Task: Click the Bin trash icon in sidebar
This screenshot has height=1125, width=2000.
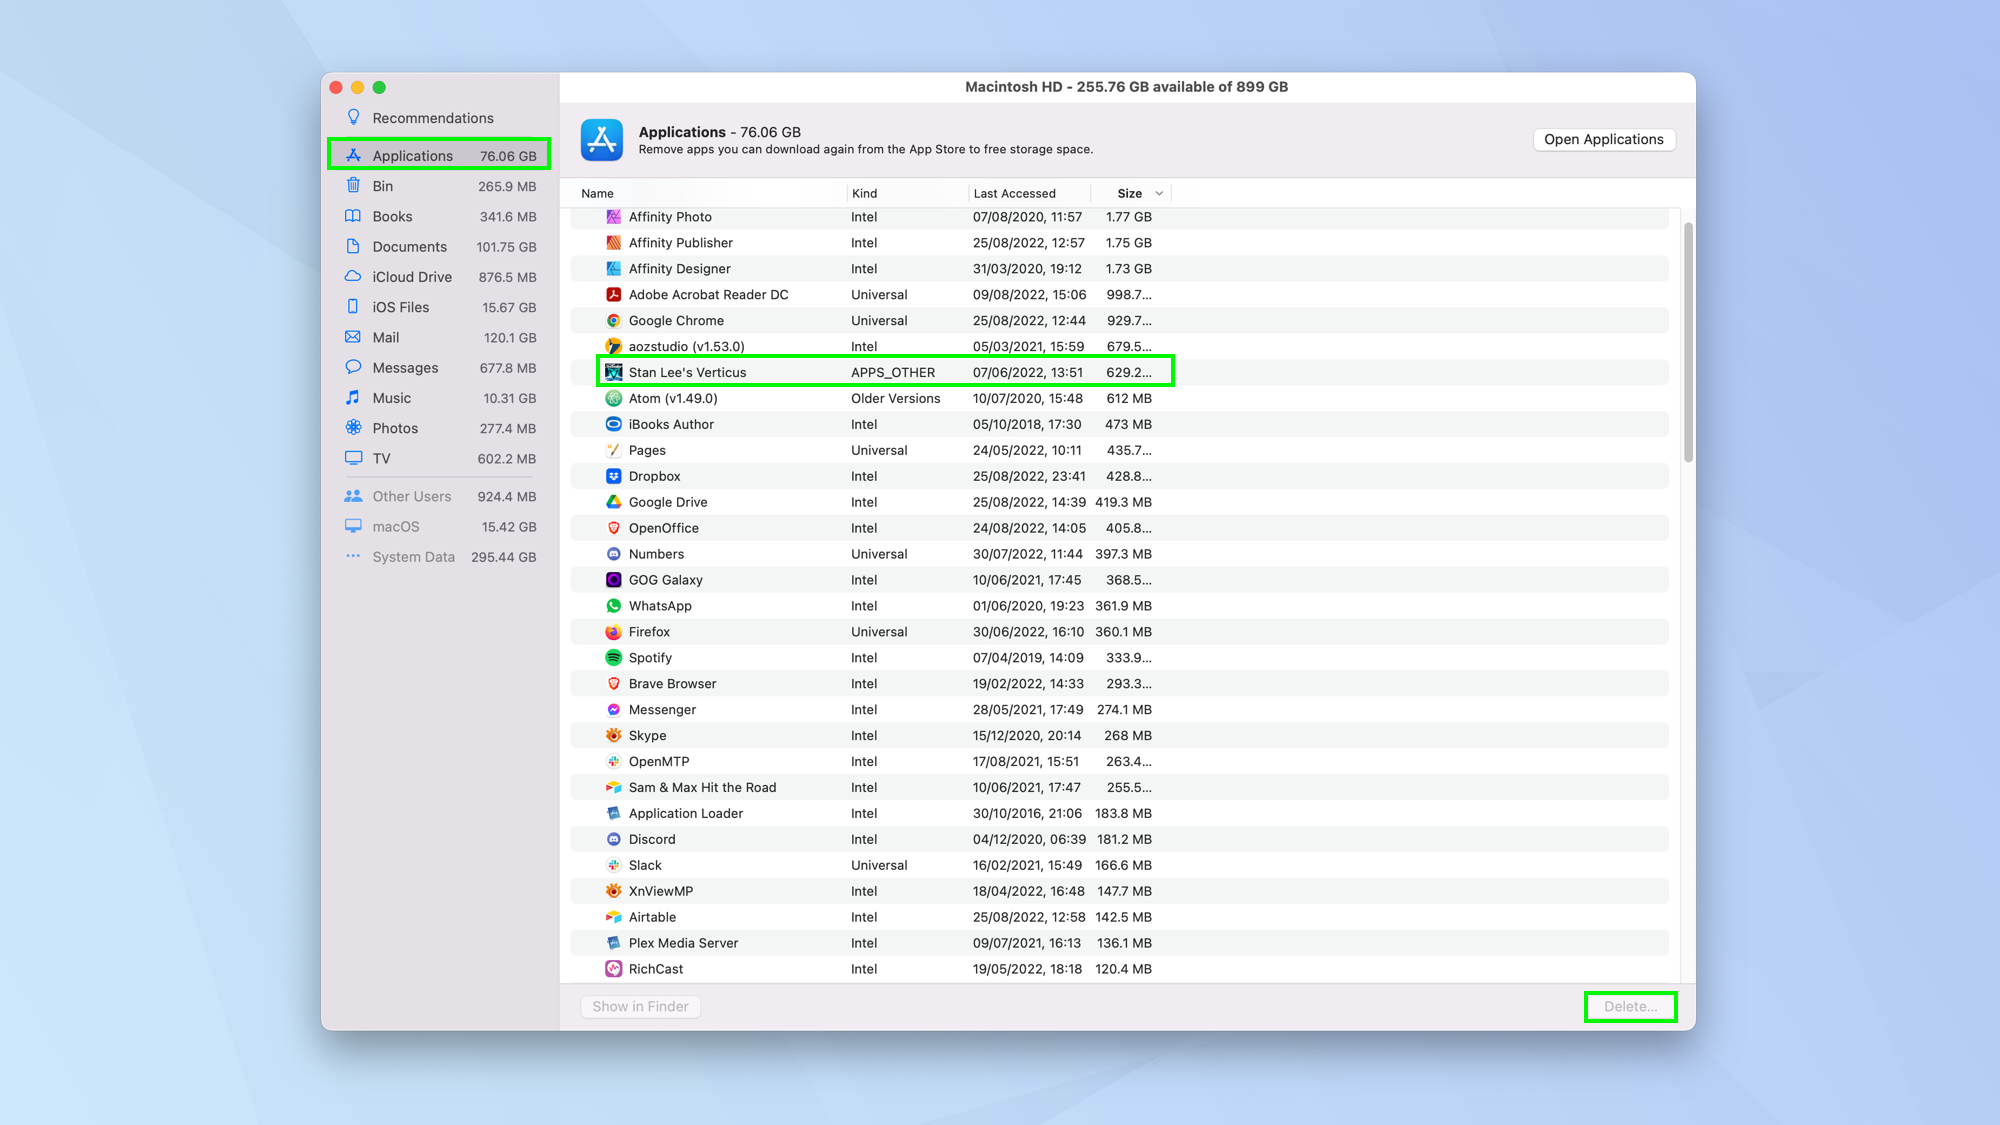Action: point(353,185)
